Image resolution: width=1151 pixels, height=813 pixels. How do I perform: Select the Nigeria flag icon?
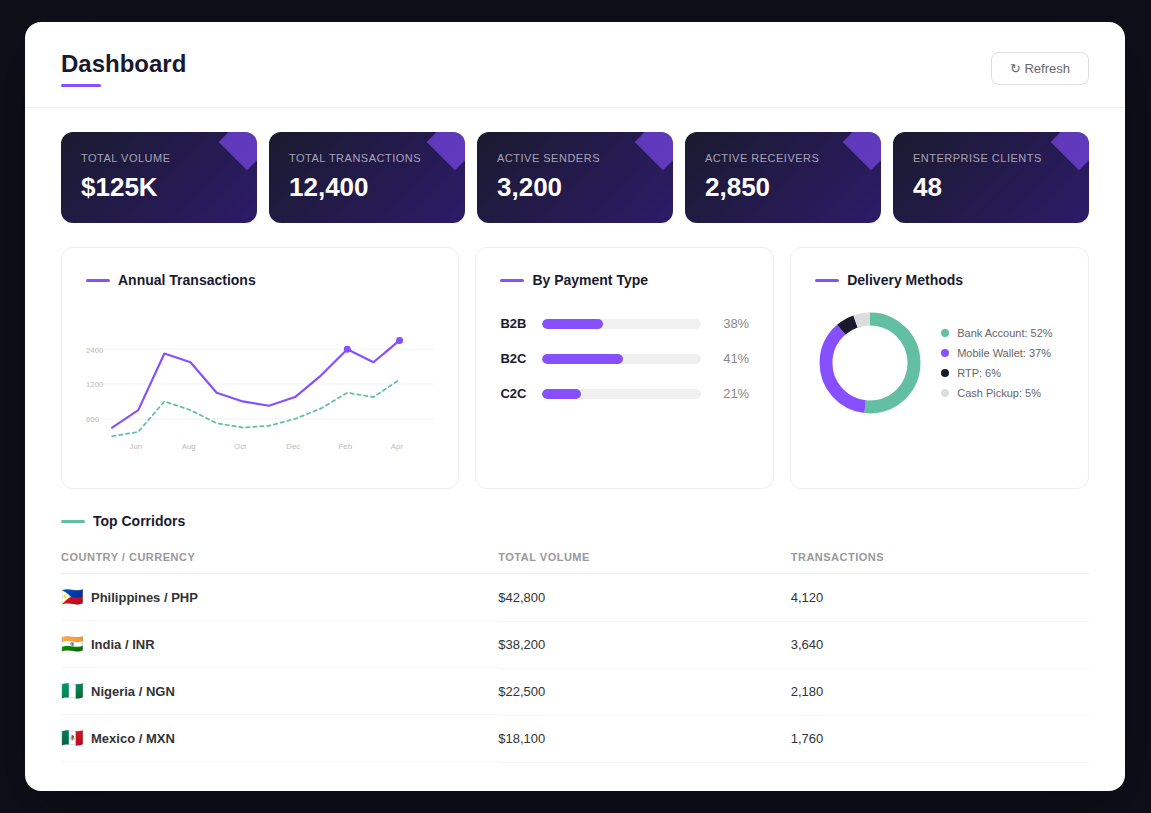(x=70, y=691)
